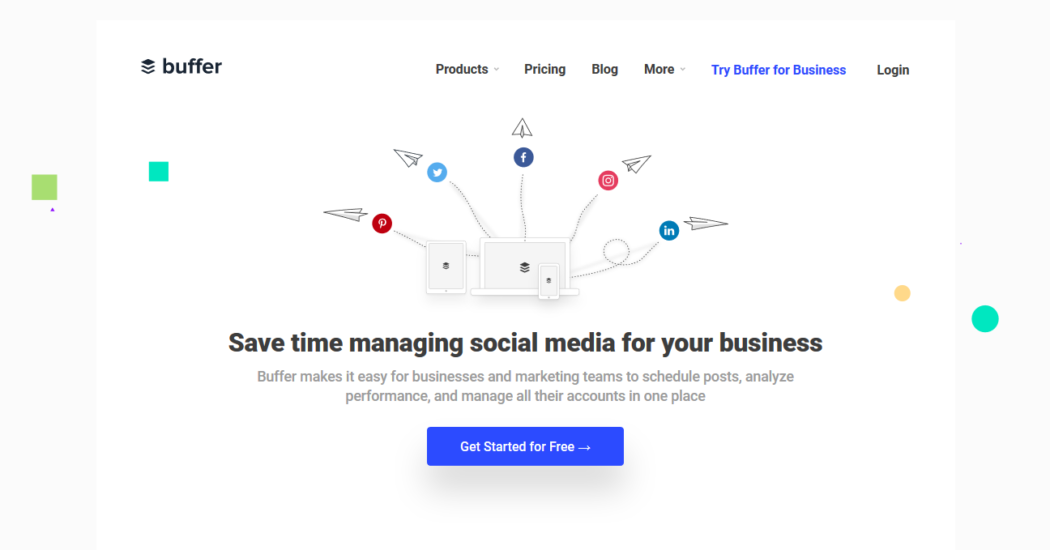Click the Facebook icon in the illustration
This screenshot has height=550, width=1050.
coord(524,157)
